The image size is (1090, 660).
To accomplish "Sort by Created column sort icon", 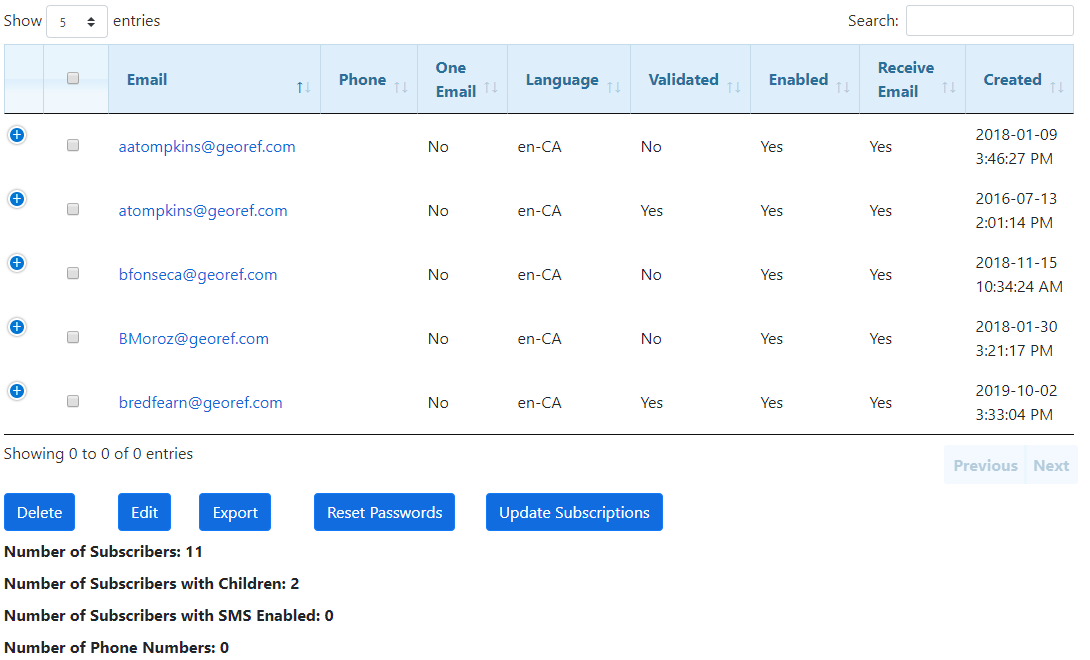I will [1057, 88].
